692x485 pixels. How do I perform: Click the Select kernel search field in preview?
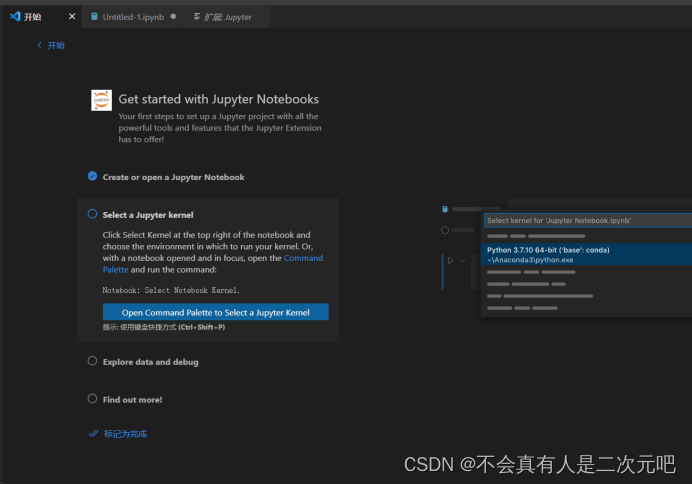[x=588, y=220]
